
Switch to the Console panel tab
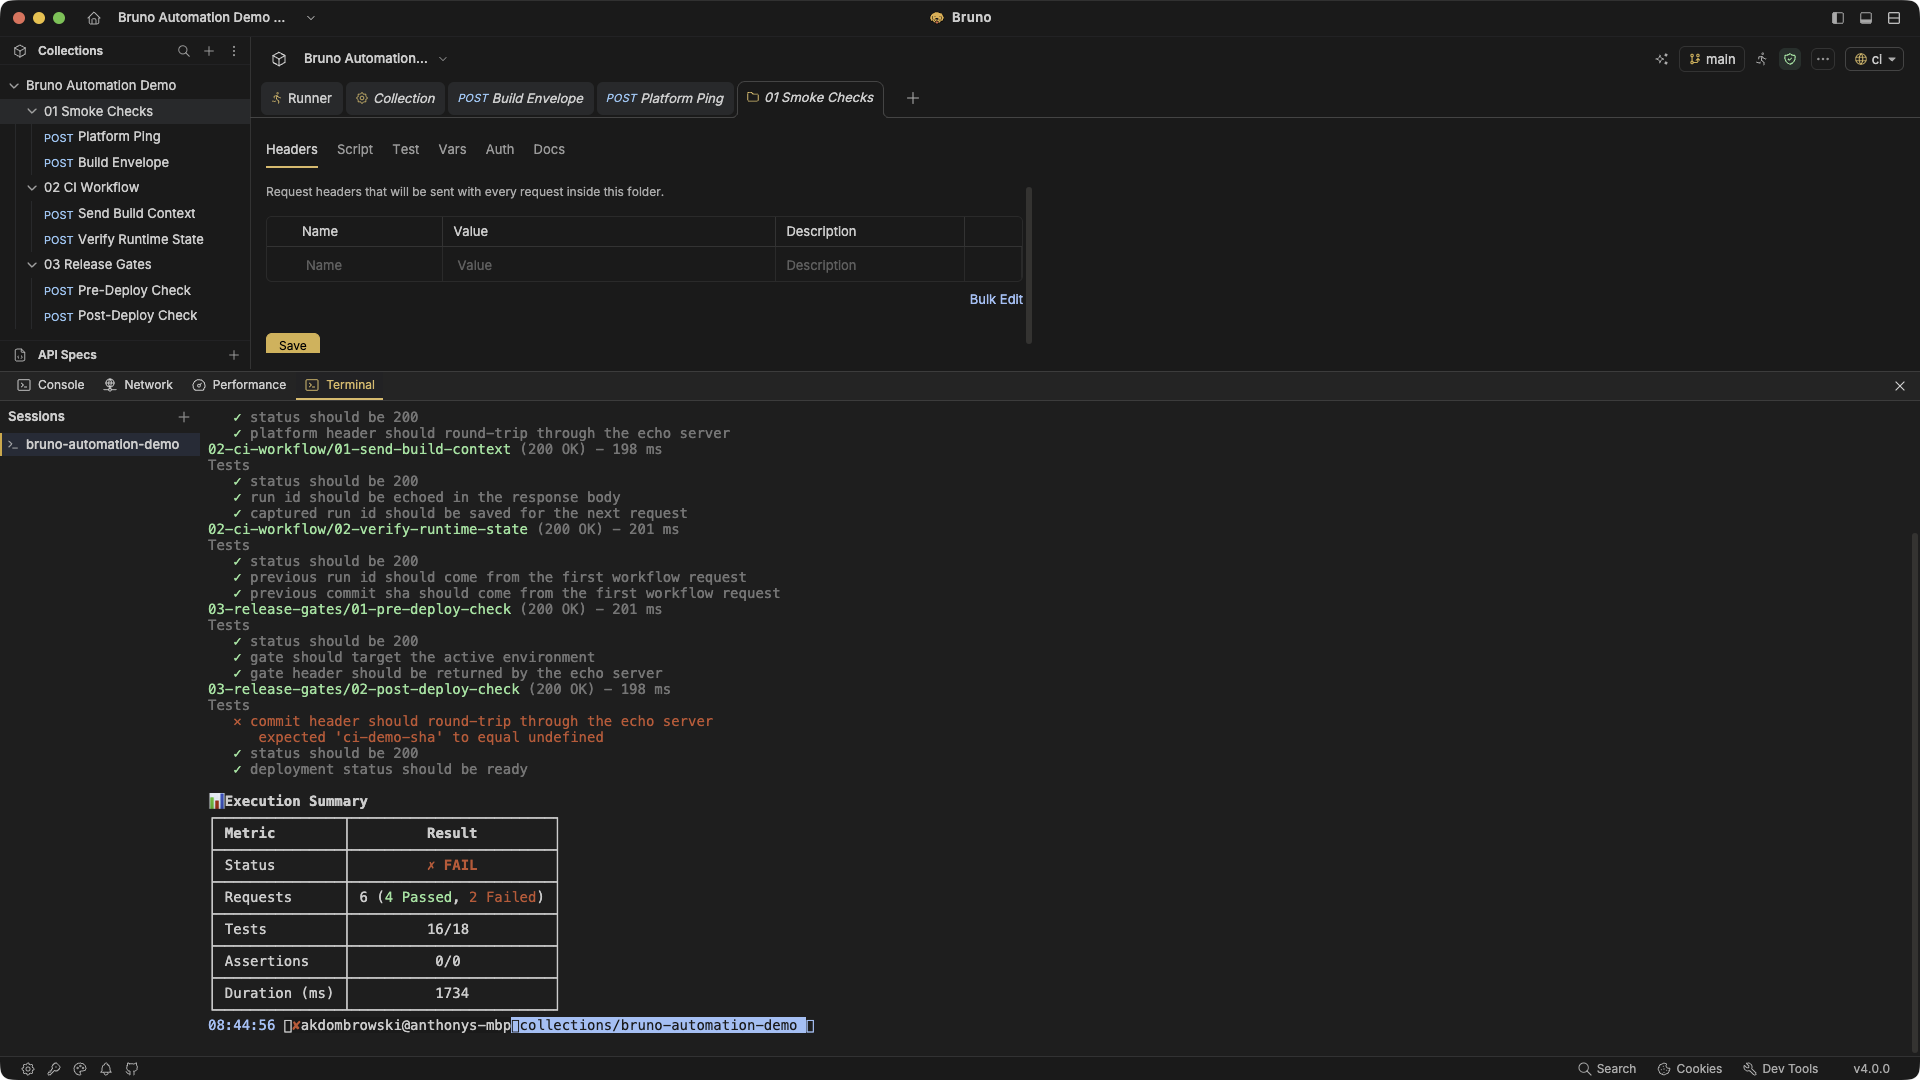point(51,385)
